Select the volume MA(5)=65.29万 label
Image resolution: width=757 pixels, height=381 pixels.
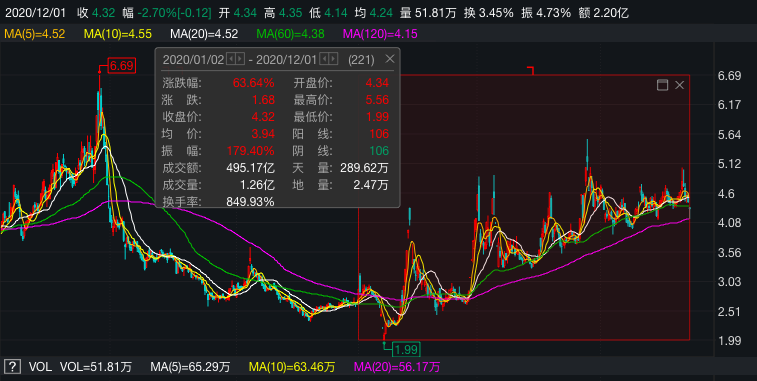[x=190, y=367]
